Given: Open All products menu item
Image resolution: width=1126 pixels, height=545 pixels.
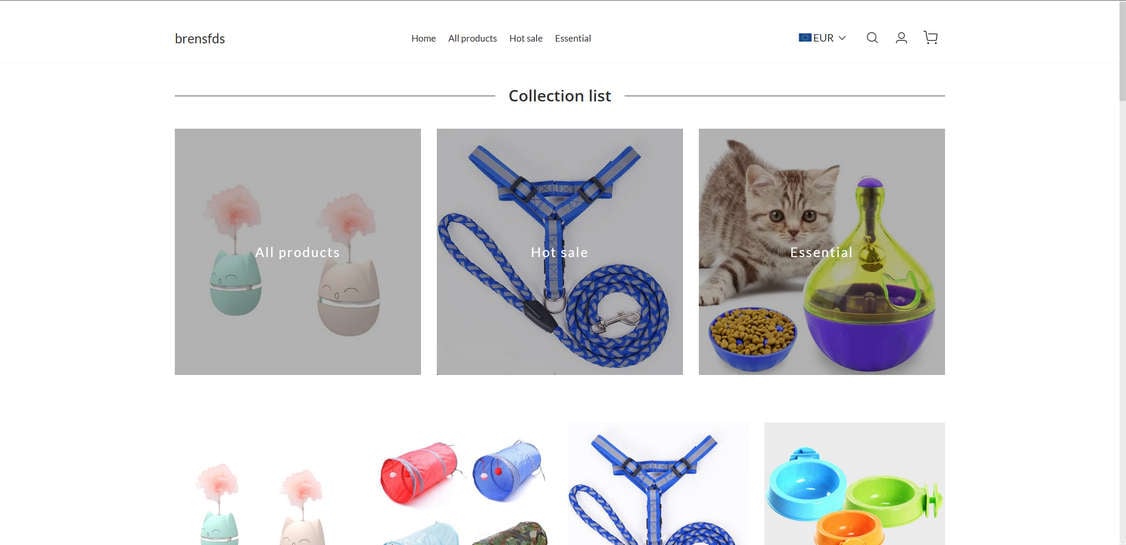Looking at the screenshot, I should coord(473,39).
